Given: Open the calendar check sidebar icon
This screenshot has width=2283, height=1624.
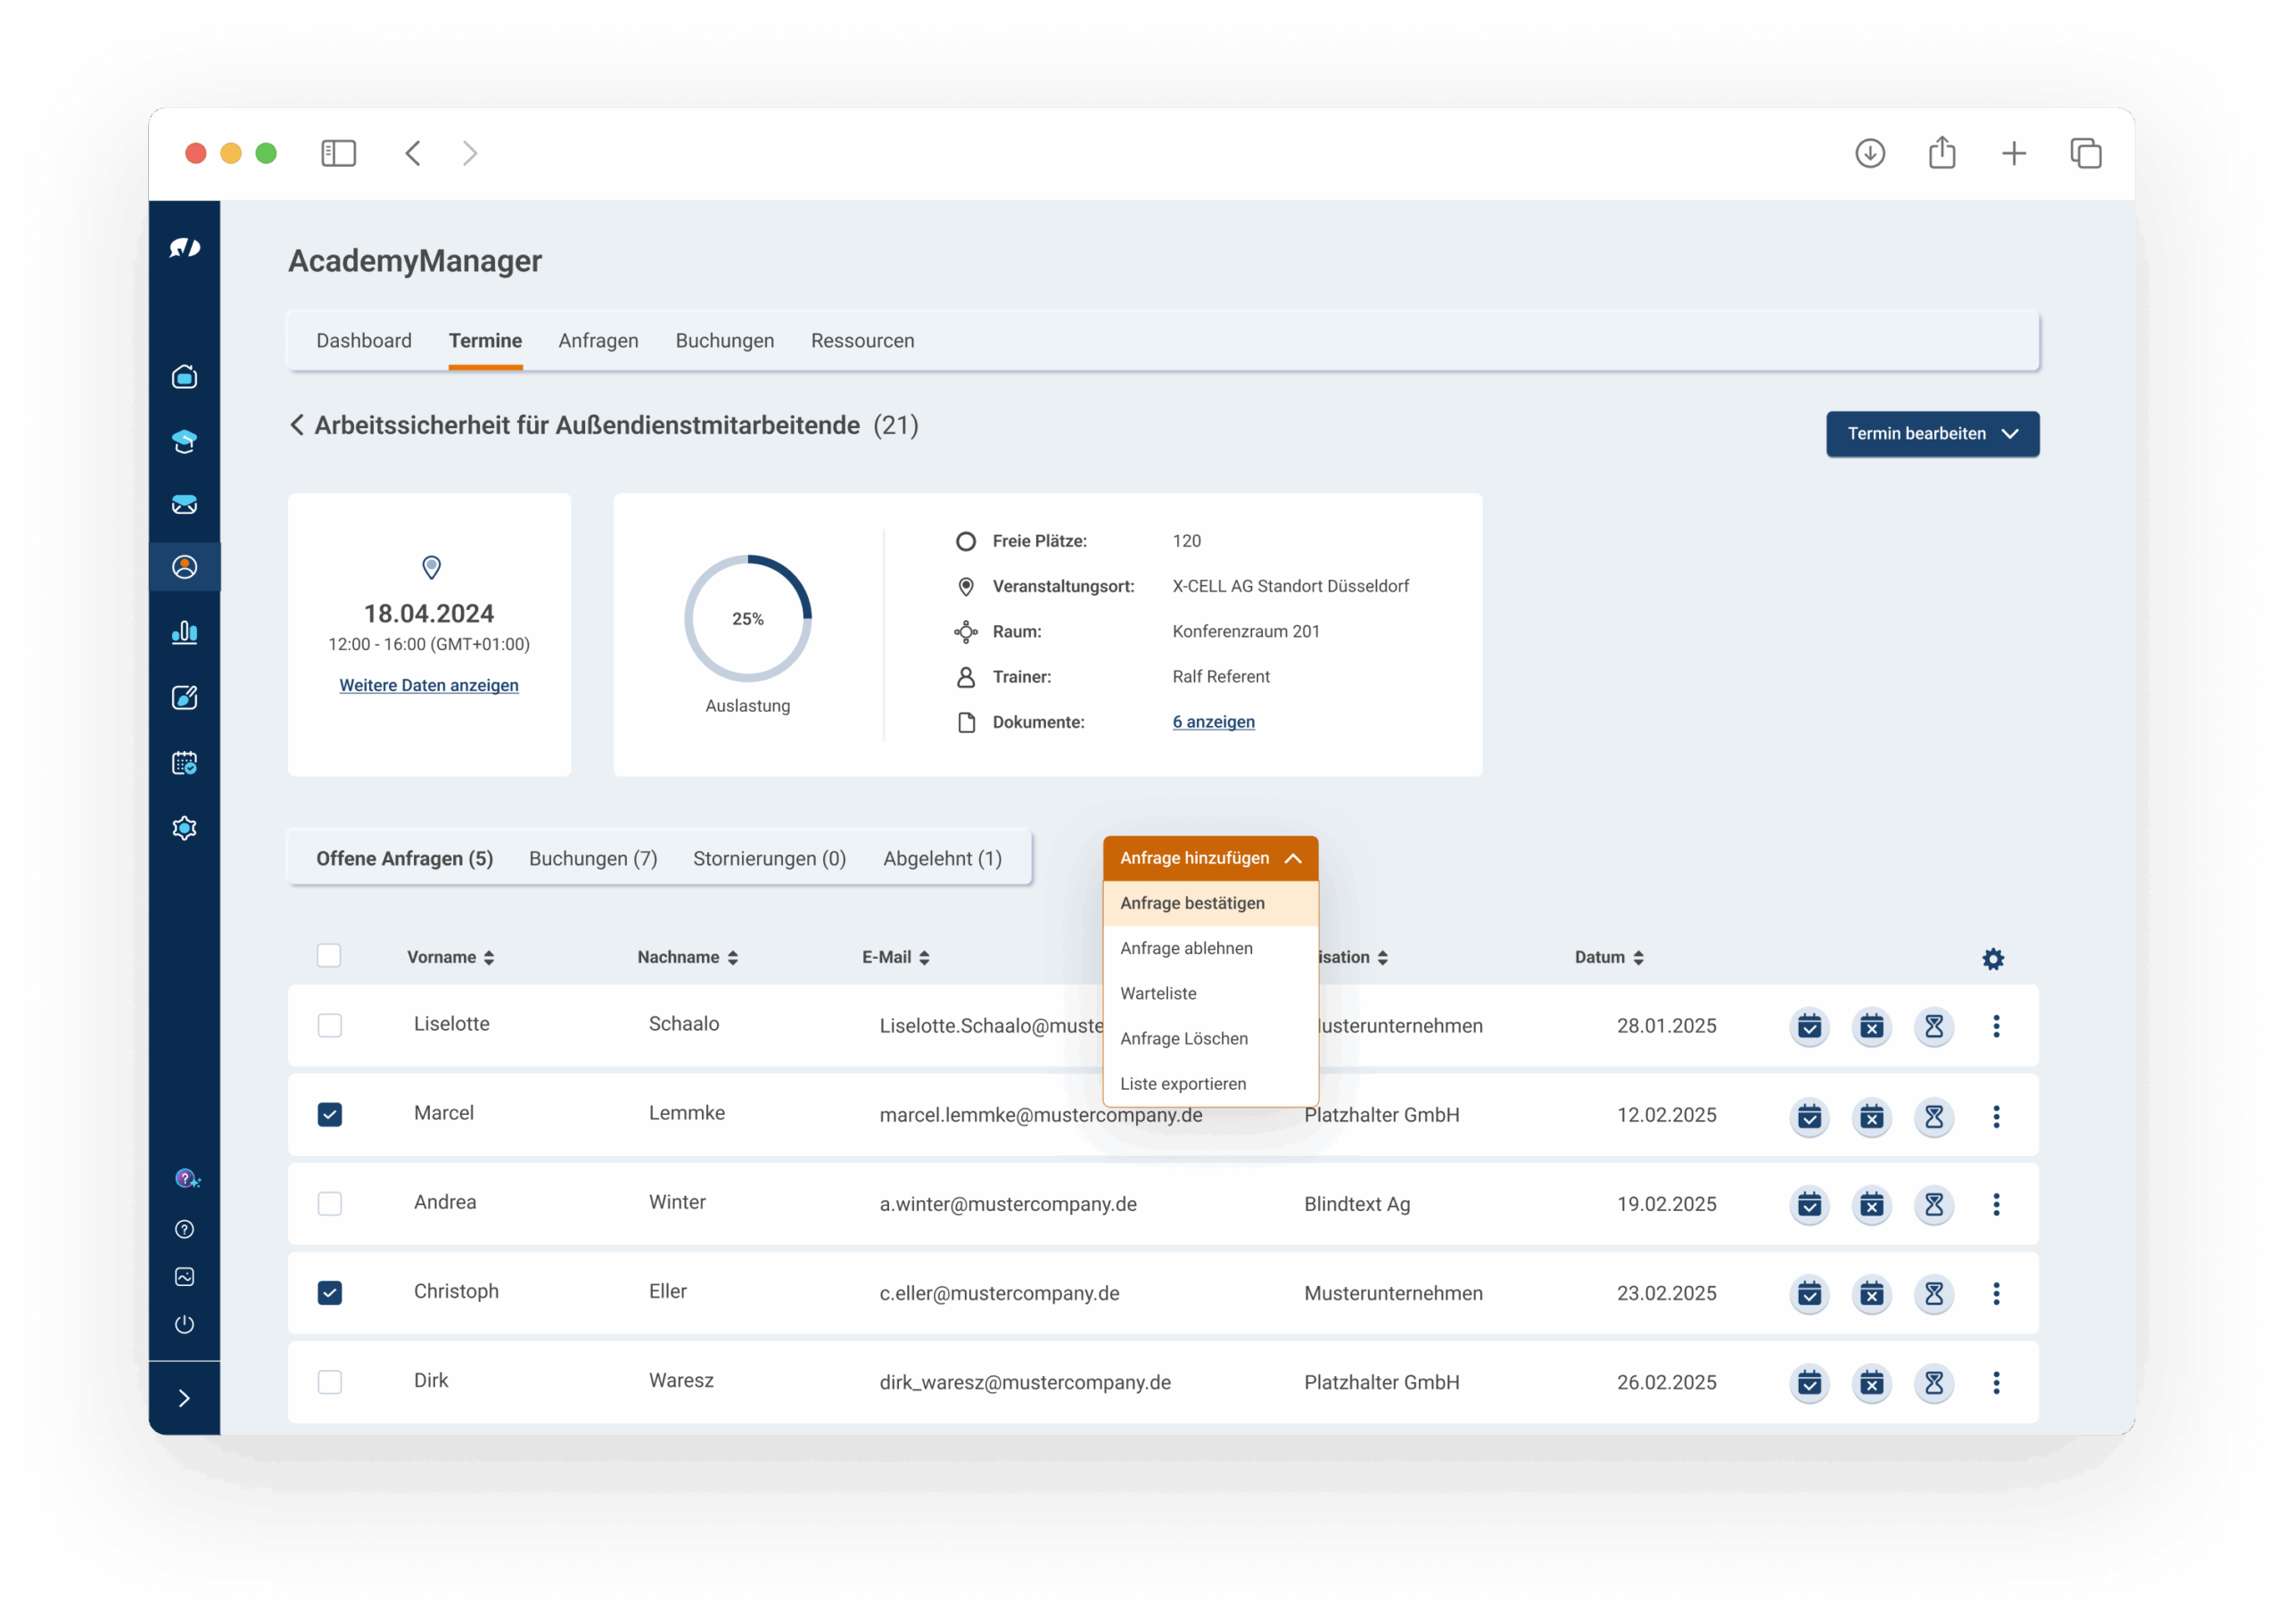Looking at the screenshot, I should pos(184,763).
